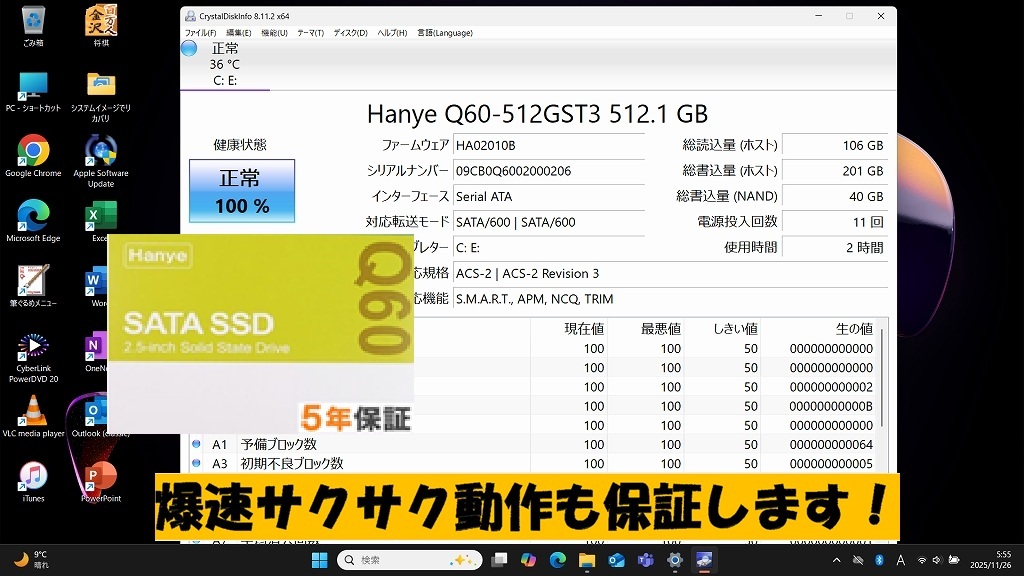Click the 現在値 column header
This screenshot has width=1024, height=576.
[569, 328]
